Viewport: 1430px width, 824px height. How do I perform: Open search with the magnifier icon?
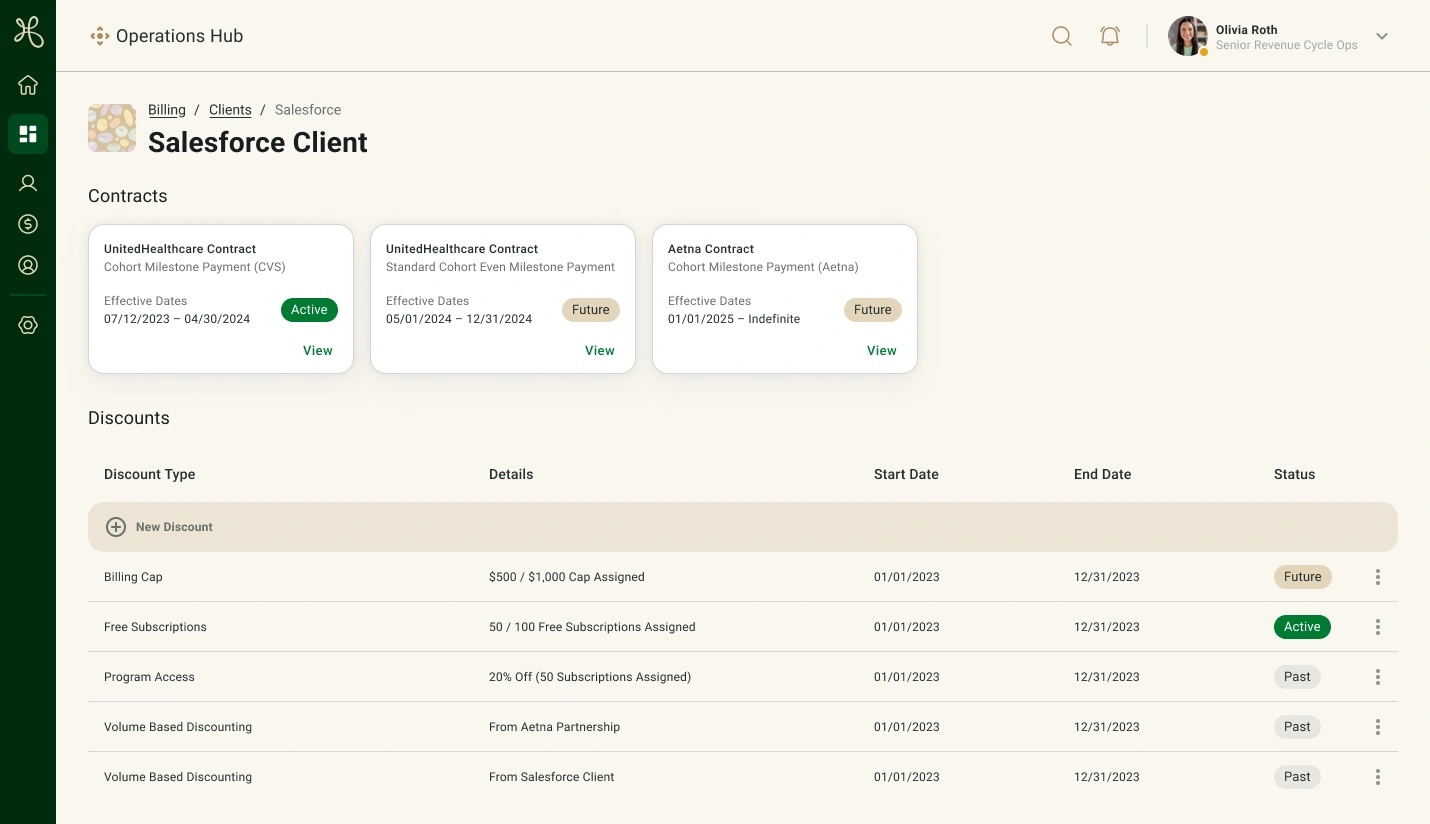click(x=1062, y=36)
